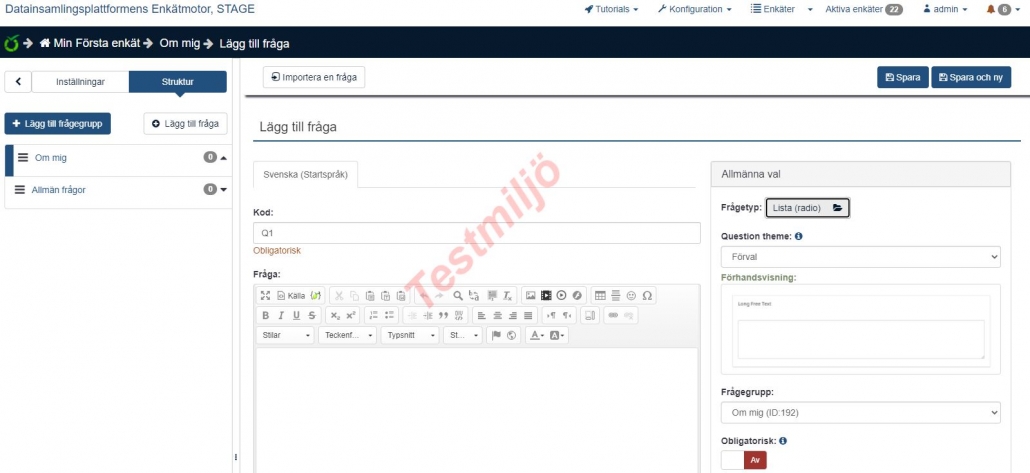Open Question theme Förval dropdown
The image size is (1030, 473).
coord(861,257)
